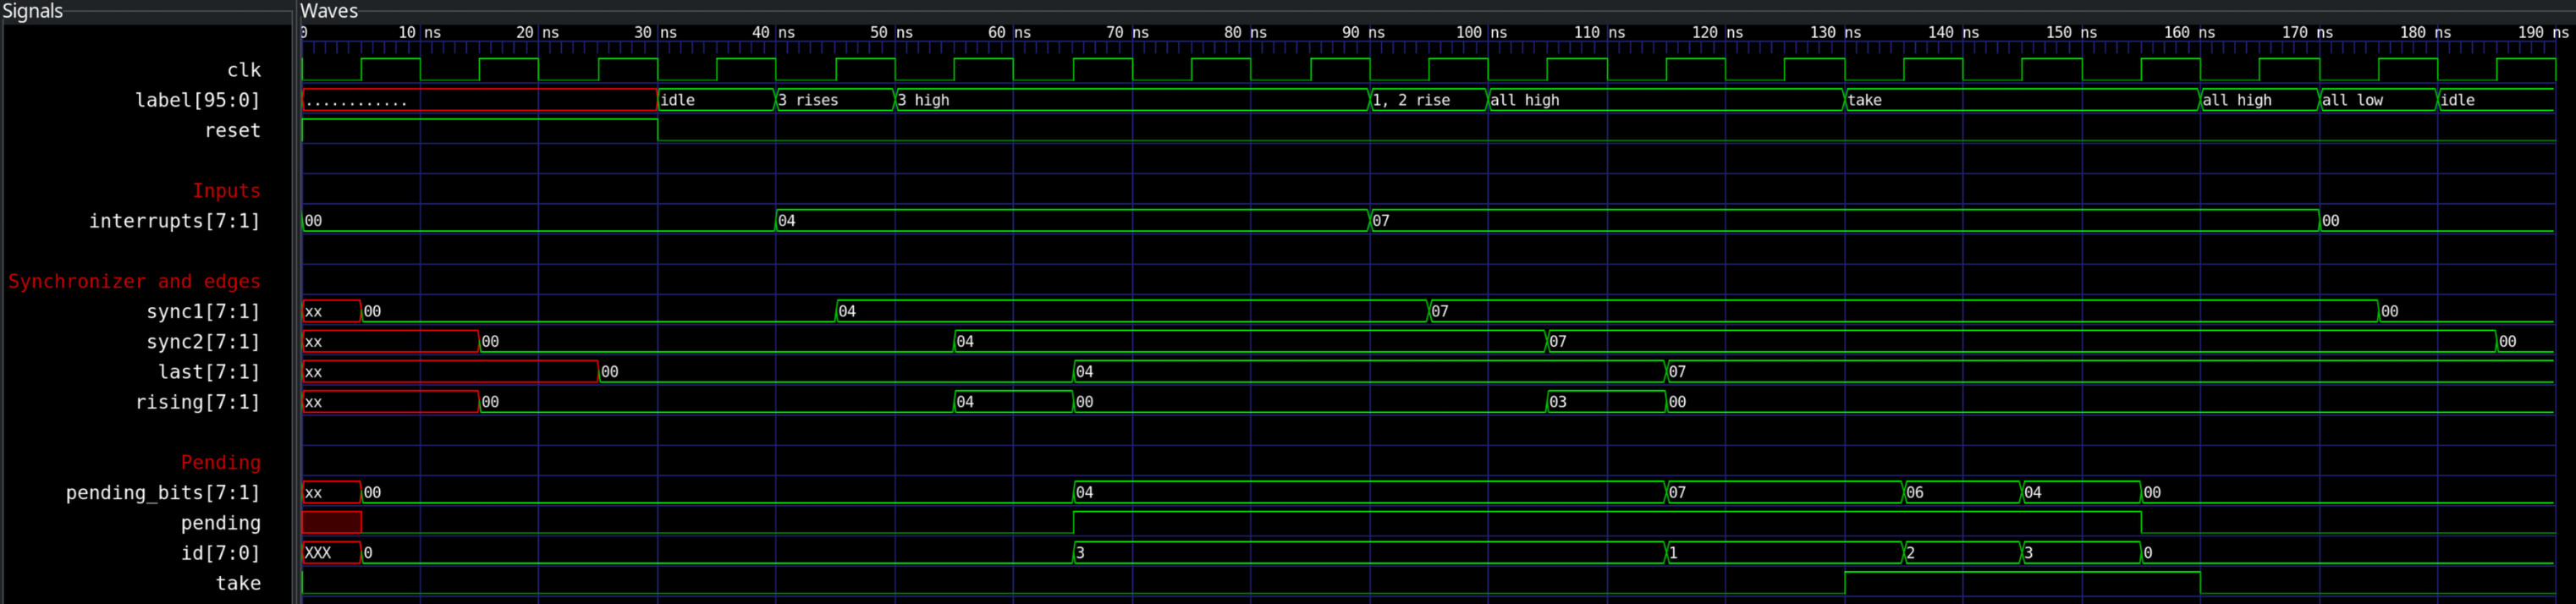This screenshot has width=2576, height=604.
Task: Select the rising[7:1] signal
Action: point(197,402)
